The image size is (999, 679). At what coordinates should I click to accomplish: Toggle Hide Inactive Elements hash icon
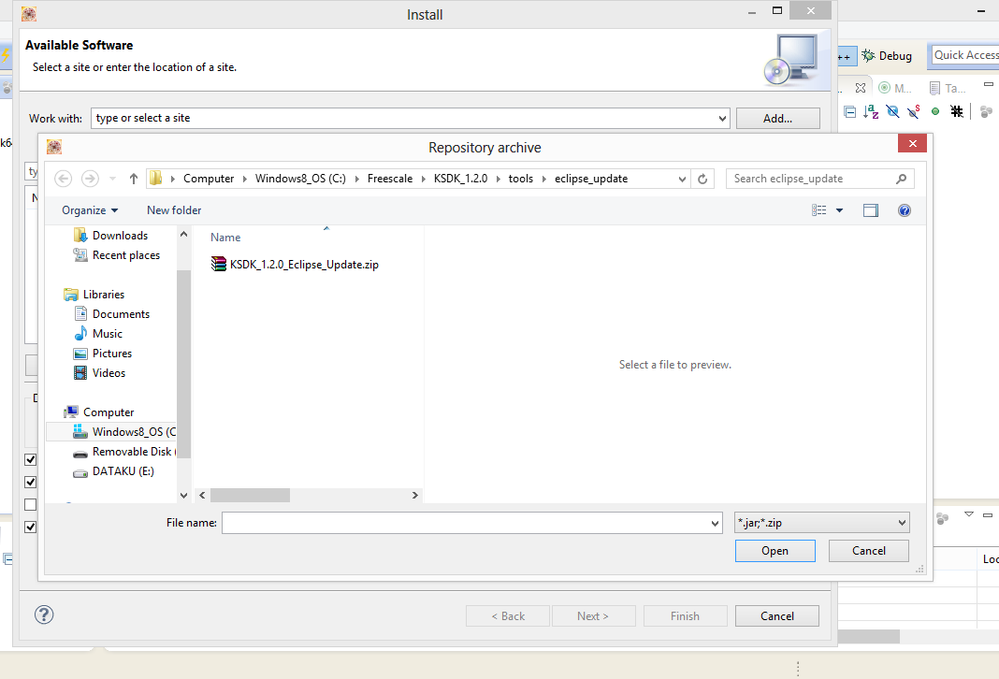tap(956, 111)
